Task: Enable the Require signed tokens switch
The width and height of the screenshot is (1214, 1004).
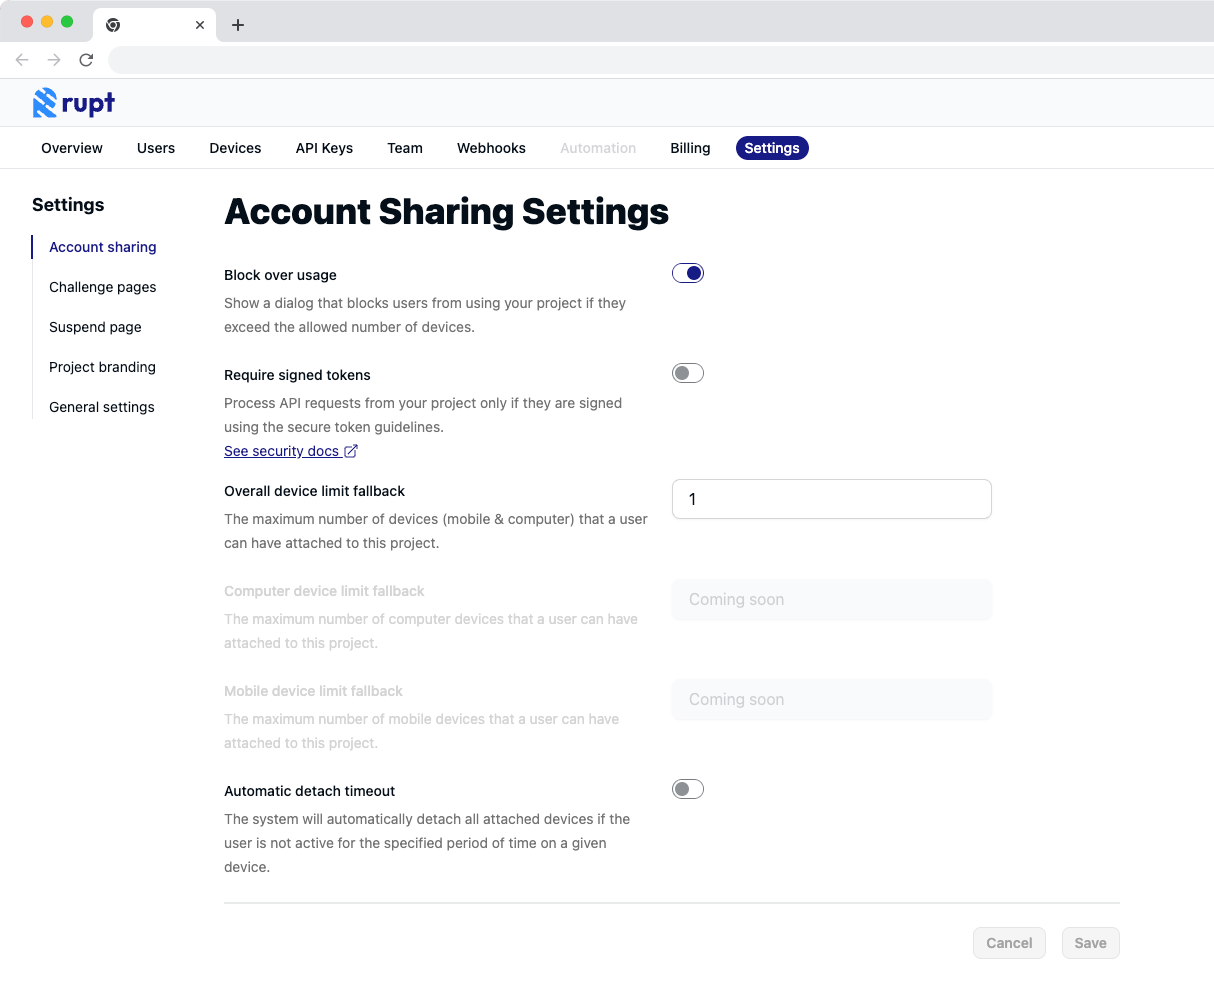Action: 687,372
